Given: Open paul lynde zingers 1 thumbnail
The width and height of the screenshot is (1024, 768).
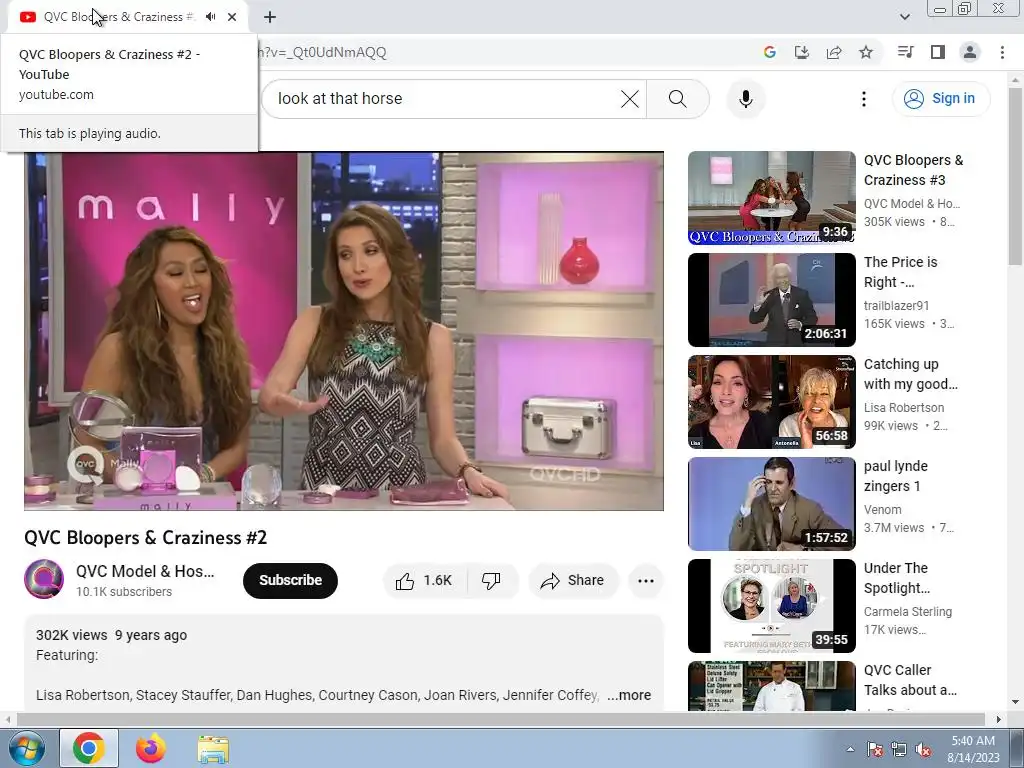Looking at the screenshot, I should tap(771, 504).
